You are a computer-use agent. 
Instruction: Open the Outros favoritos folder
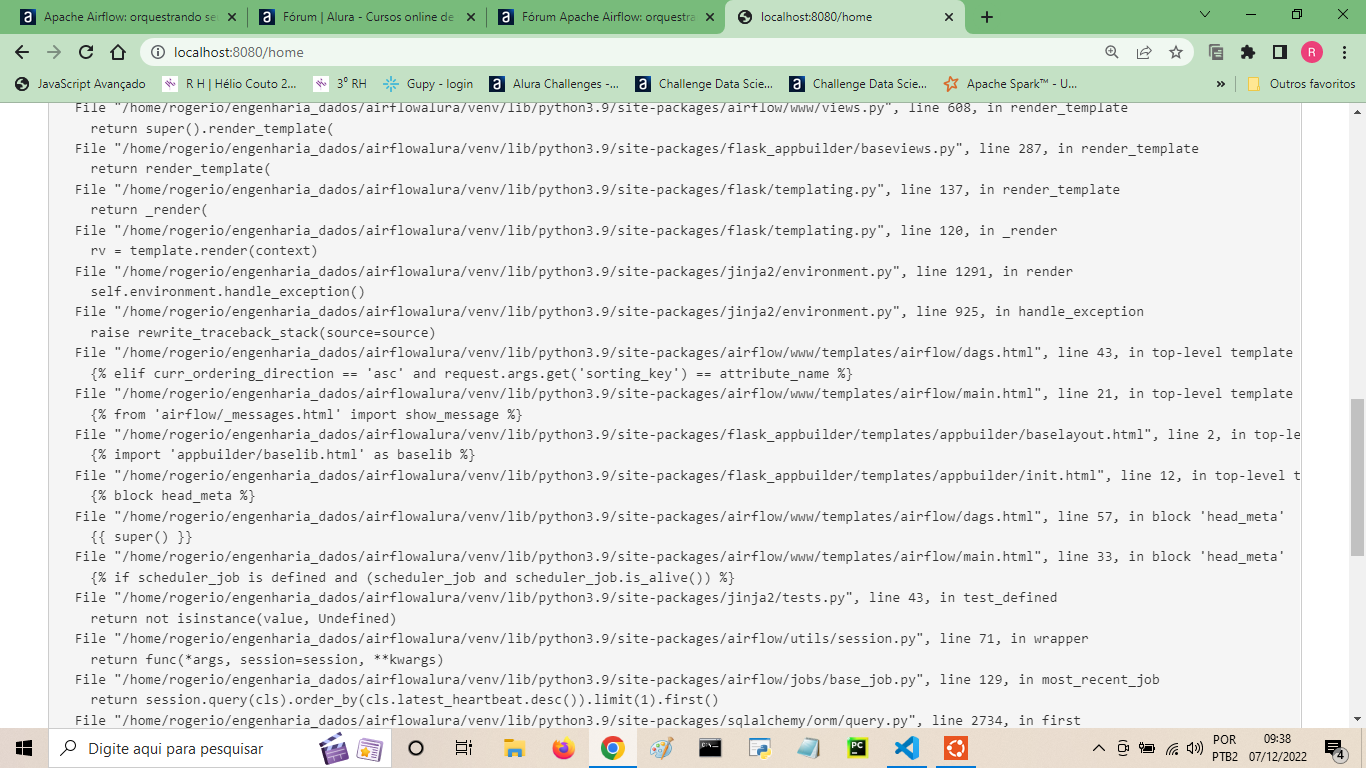[1301, 84]
